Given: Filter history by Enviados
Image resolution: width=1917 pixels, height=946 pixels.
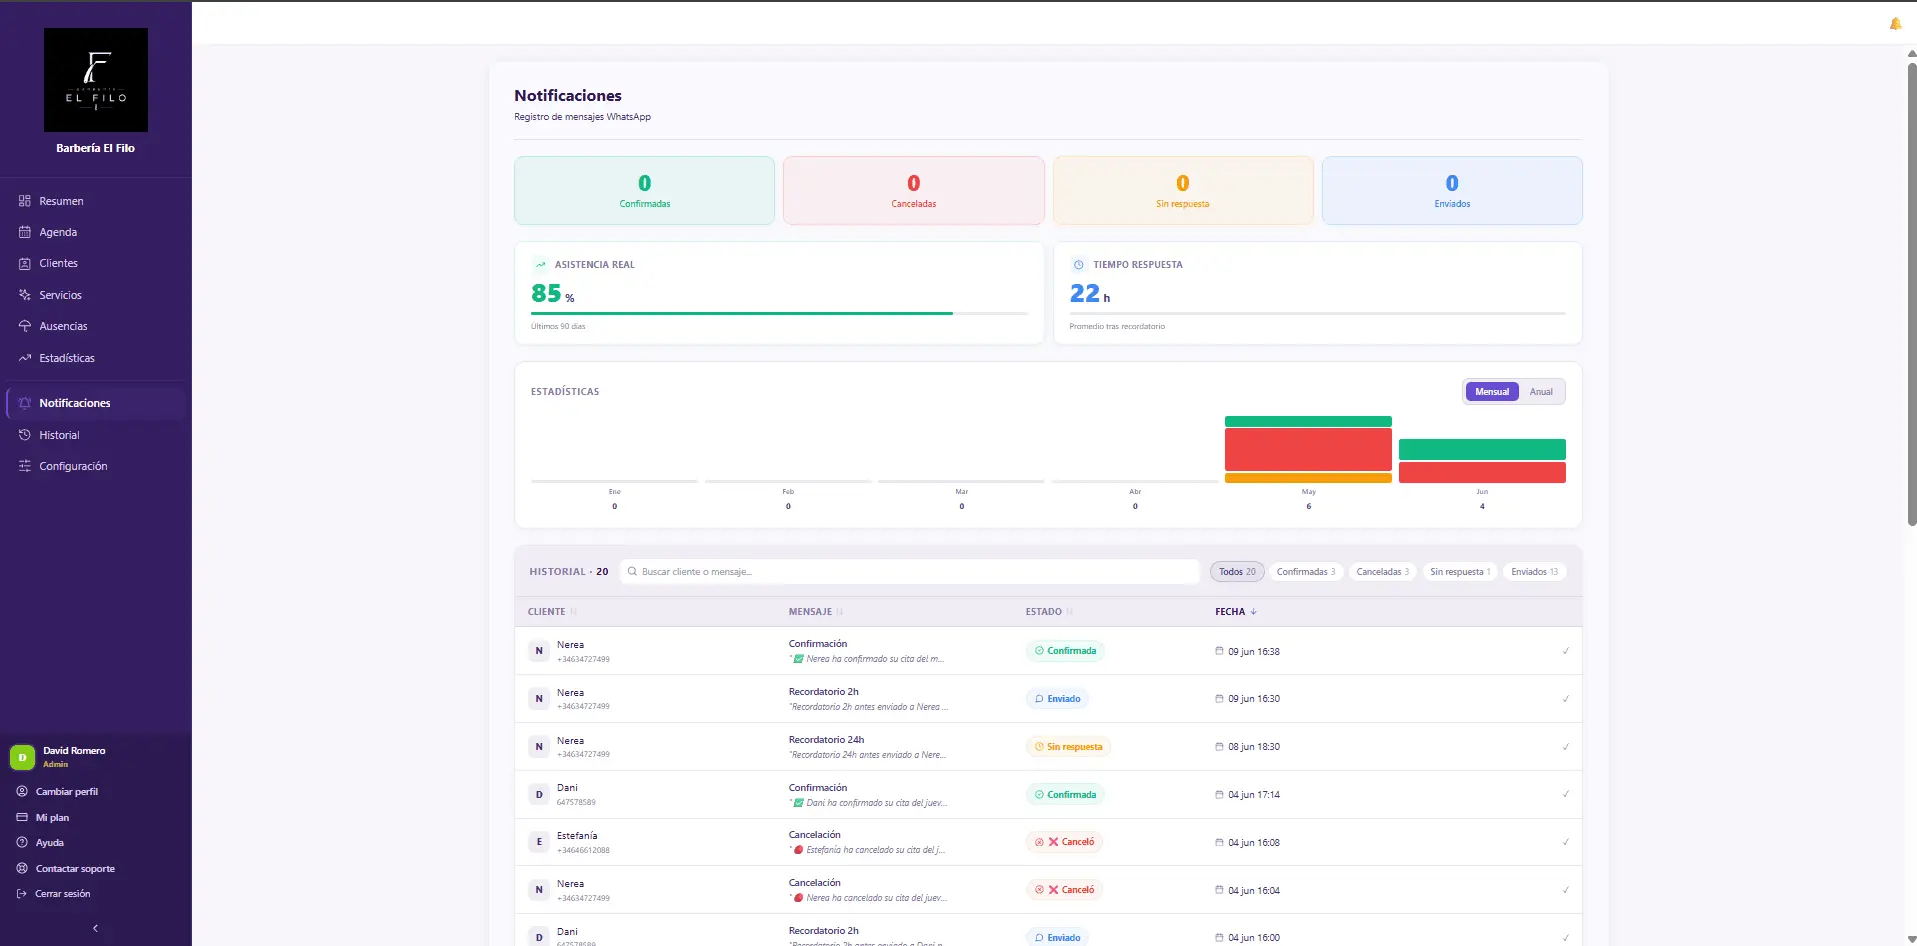Looking at the screenshot, I should tap(1535, 572).
